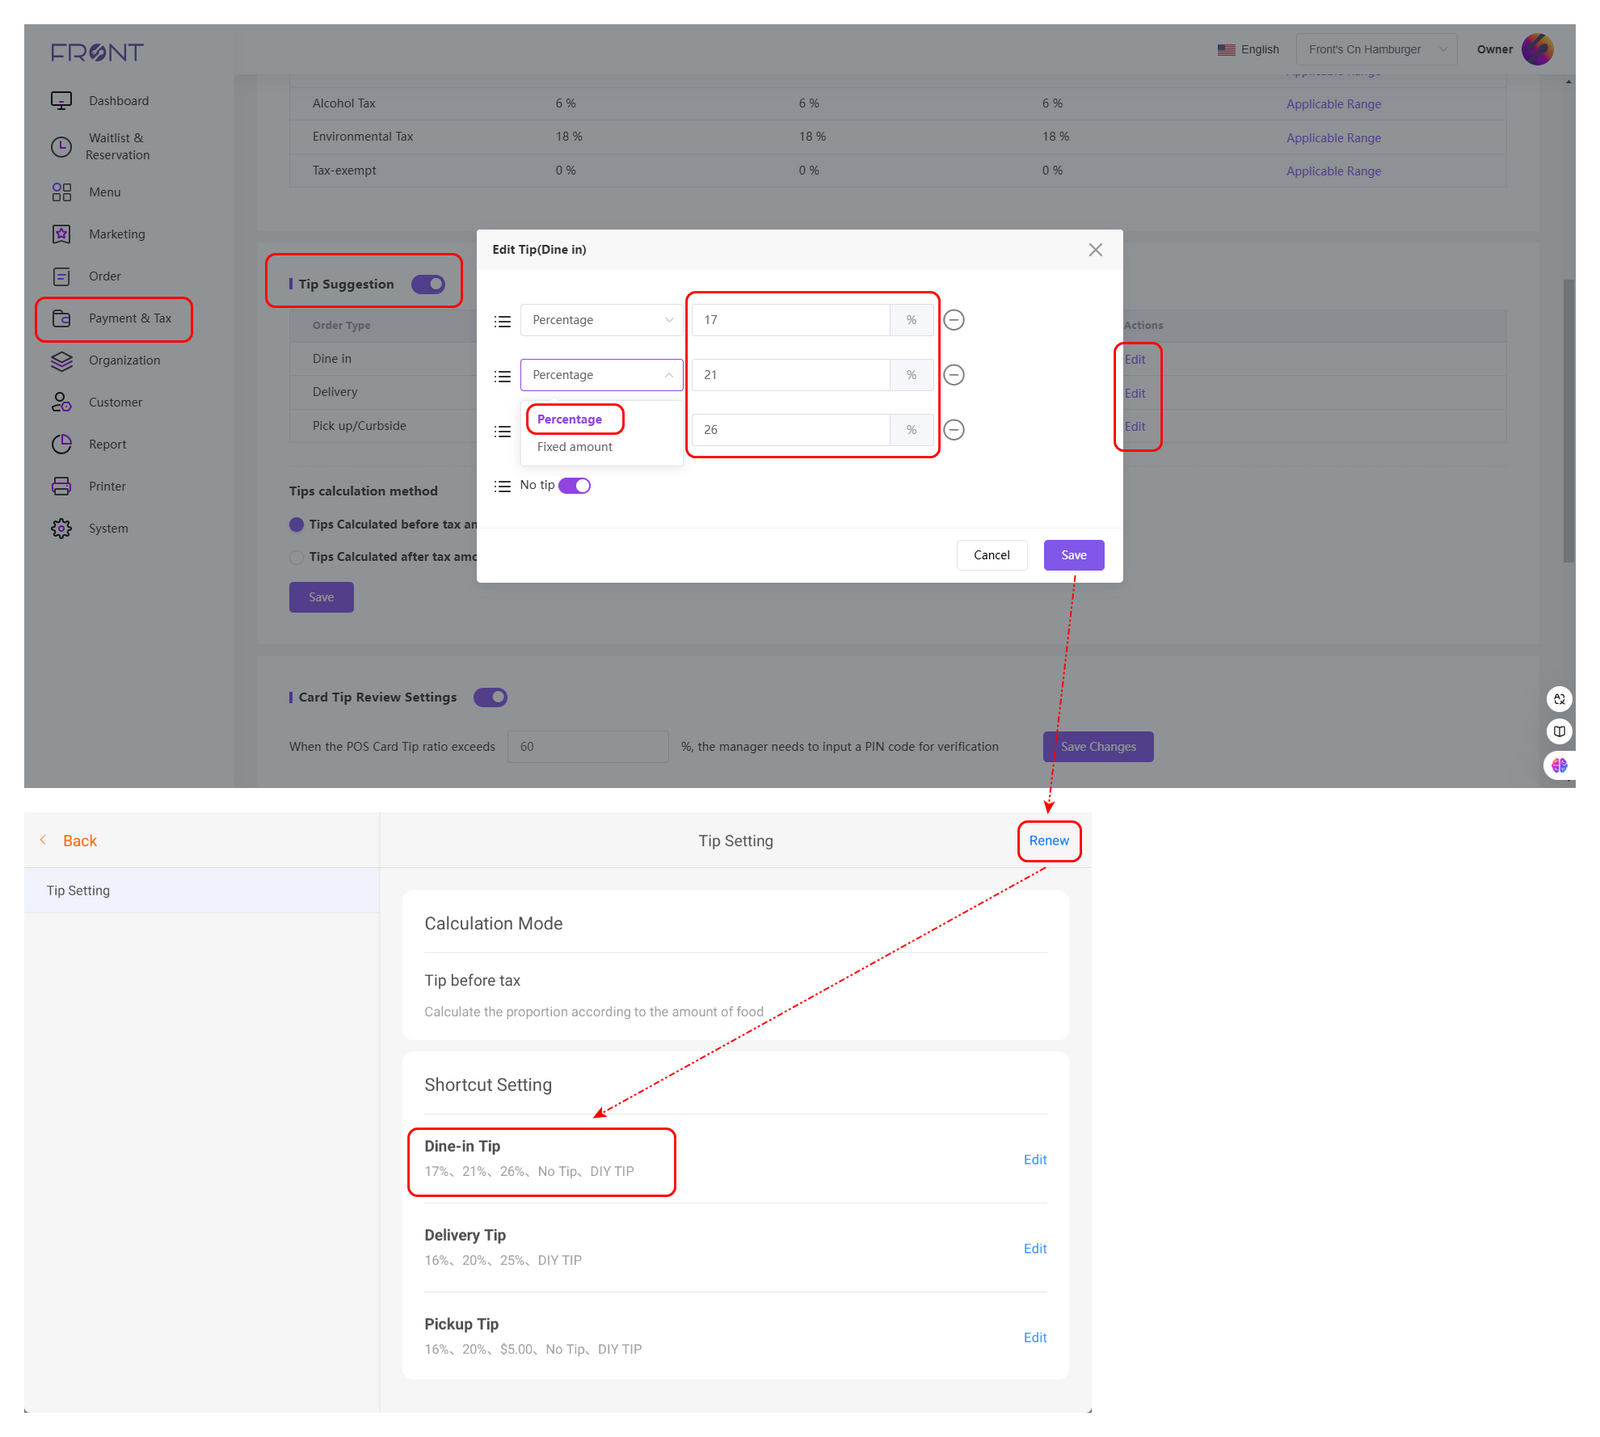Select Tips Calculated after tax radio
Screen dimensions: 1600x1437
pyautogui.click(x=296, y=557)
